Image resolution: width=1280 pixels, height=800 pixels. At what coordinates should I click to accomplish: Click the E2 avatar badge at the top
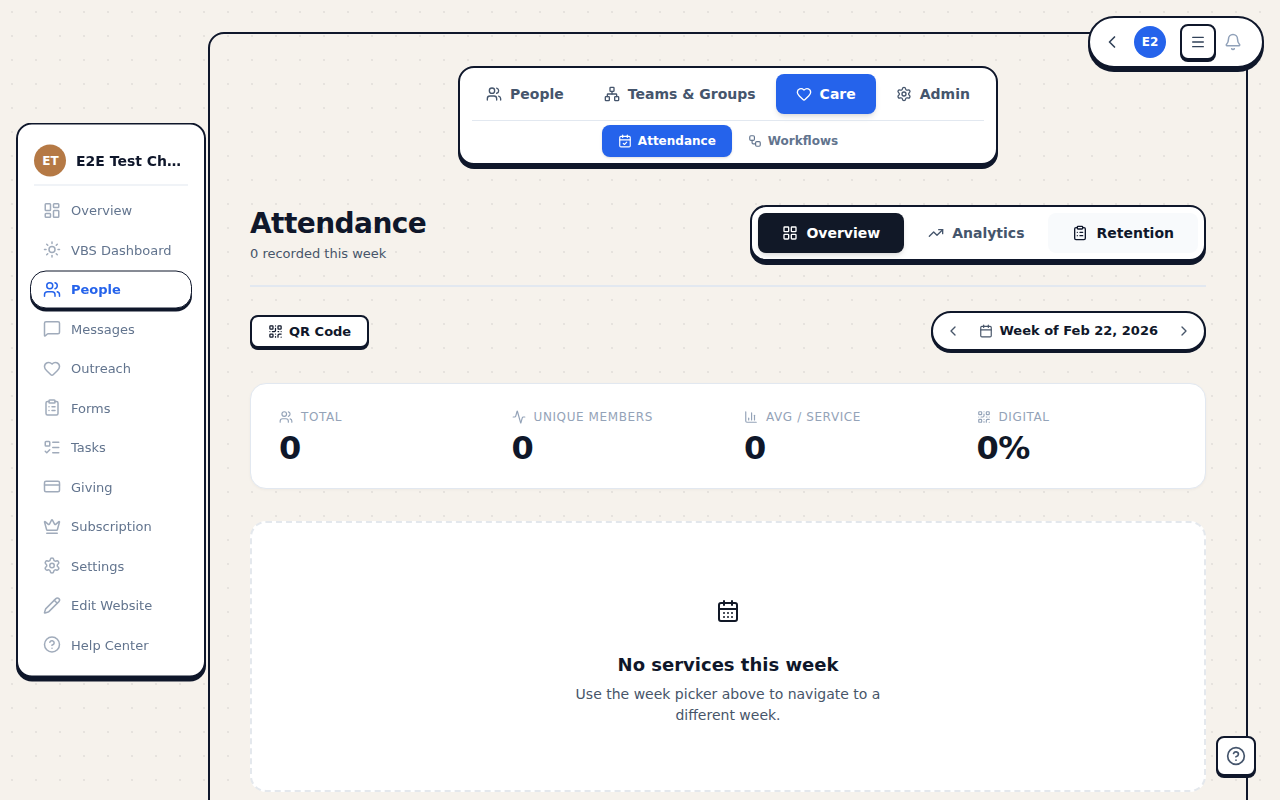1149,42
